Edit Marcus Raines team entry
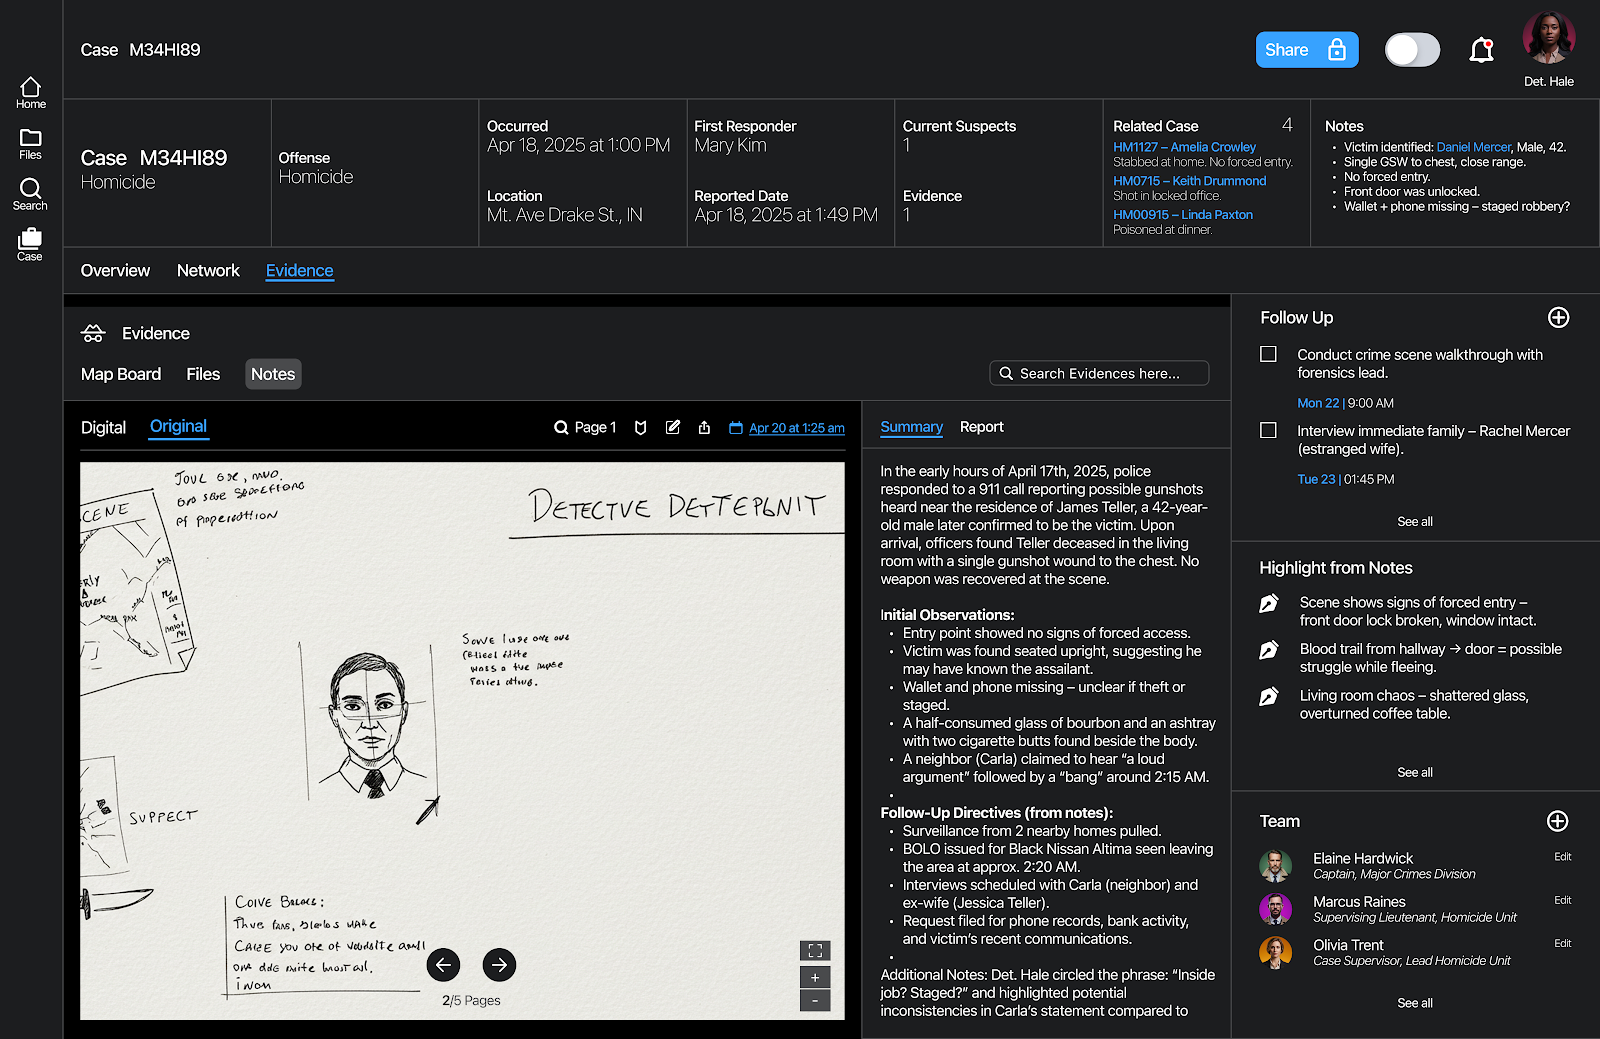 pyautogui.click(x=1563, y=901)
